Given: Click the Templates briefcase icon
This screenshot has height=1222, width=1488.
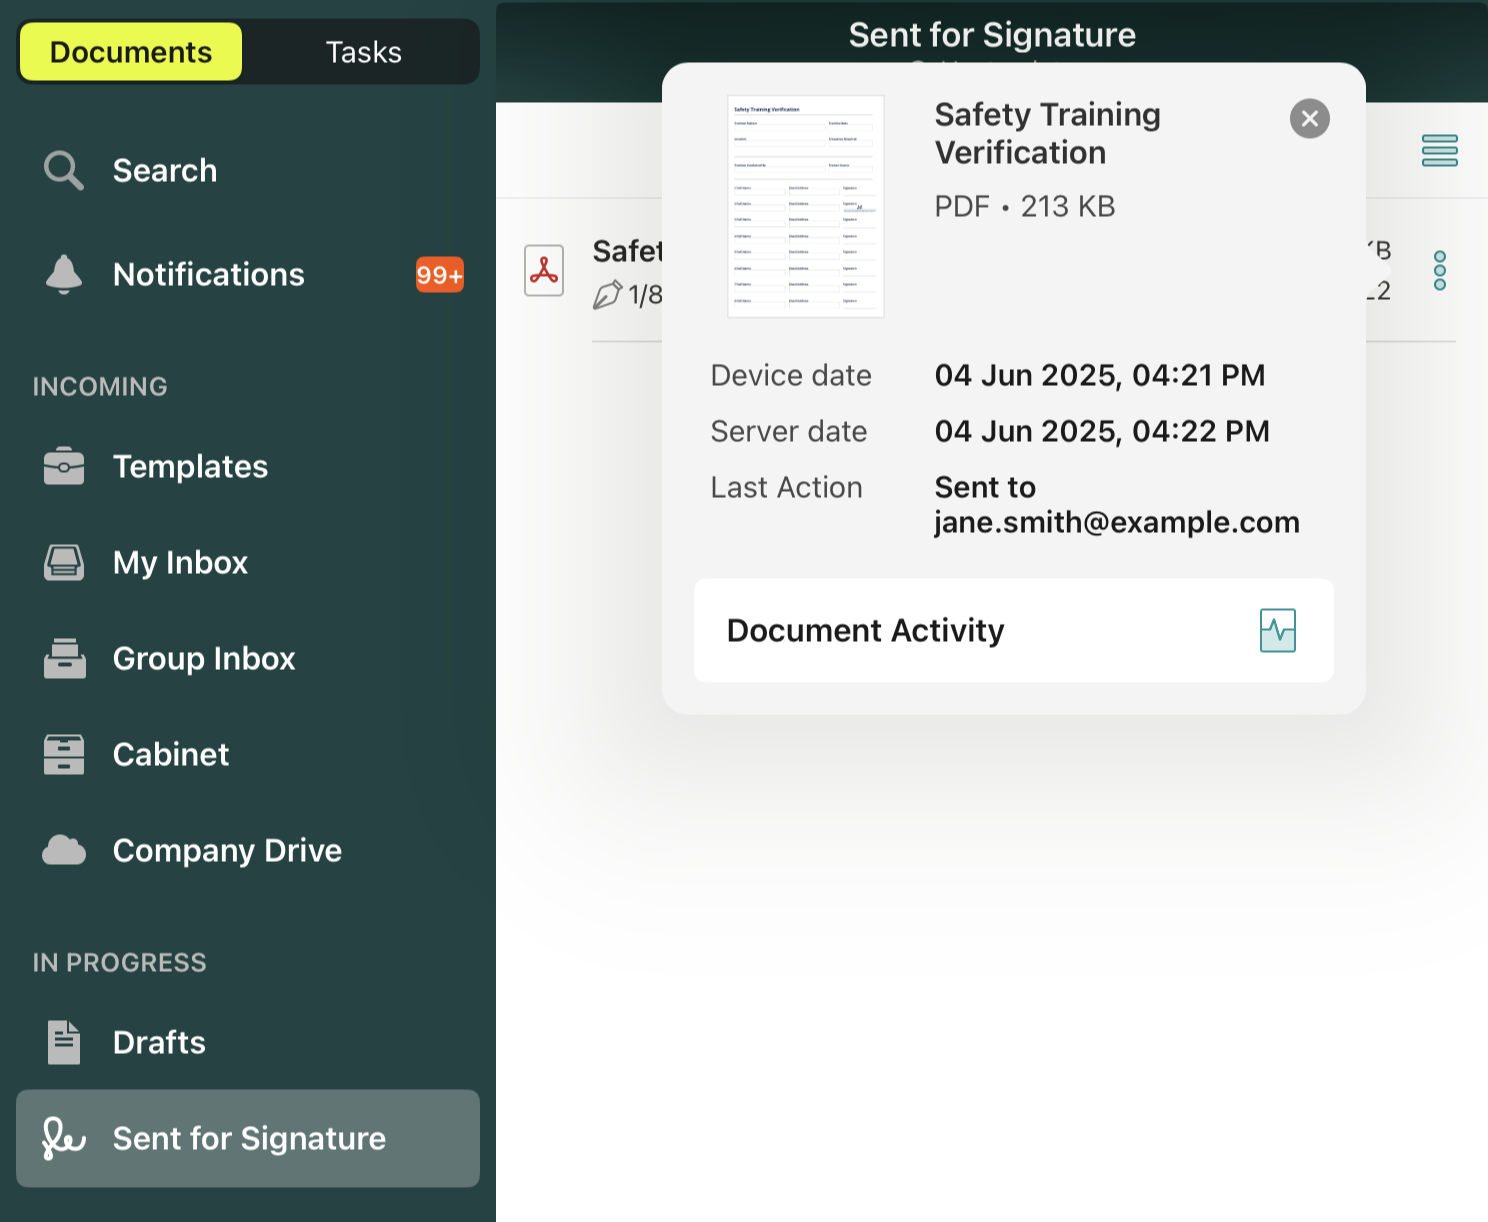Looking at the screenshot, I should click(63, 467).
